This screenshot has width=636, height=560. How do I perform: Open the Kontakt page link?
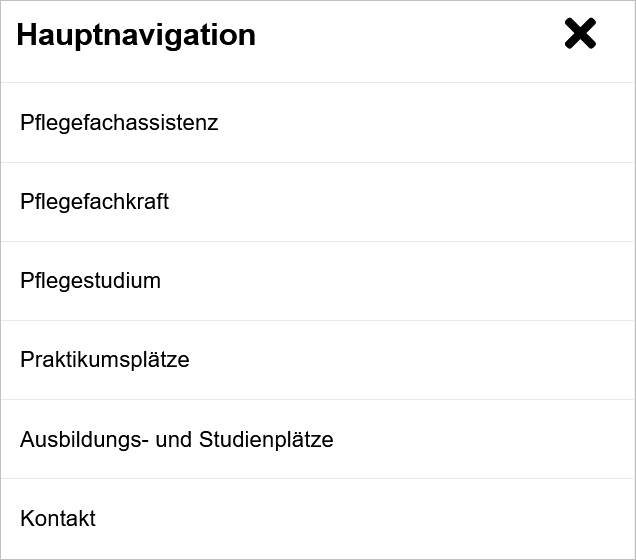(58, 519)
